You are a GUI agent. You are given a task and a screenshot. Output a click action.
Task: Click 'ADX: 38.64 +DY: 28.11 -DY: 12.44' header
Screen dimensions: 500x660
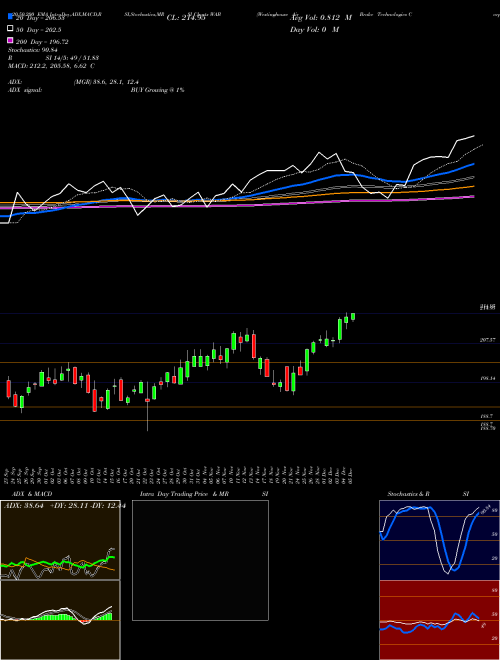64,506
